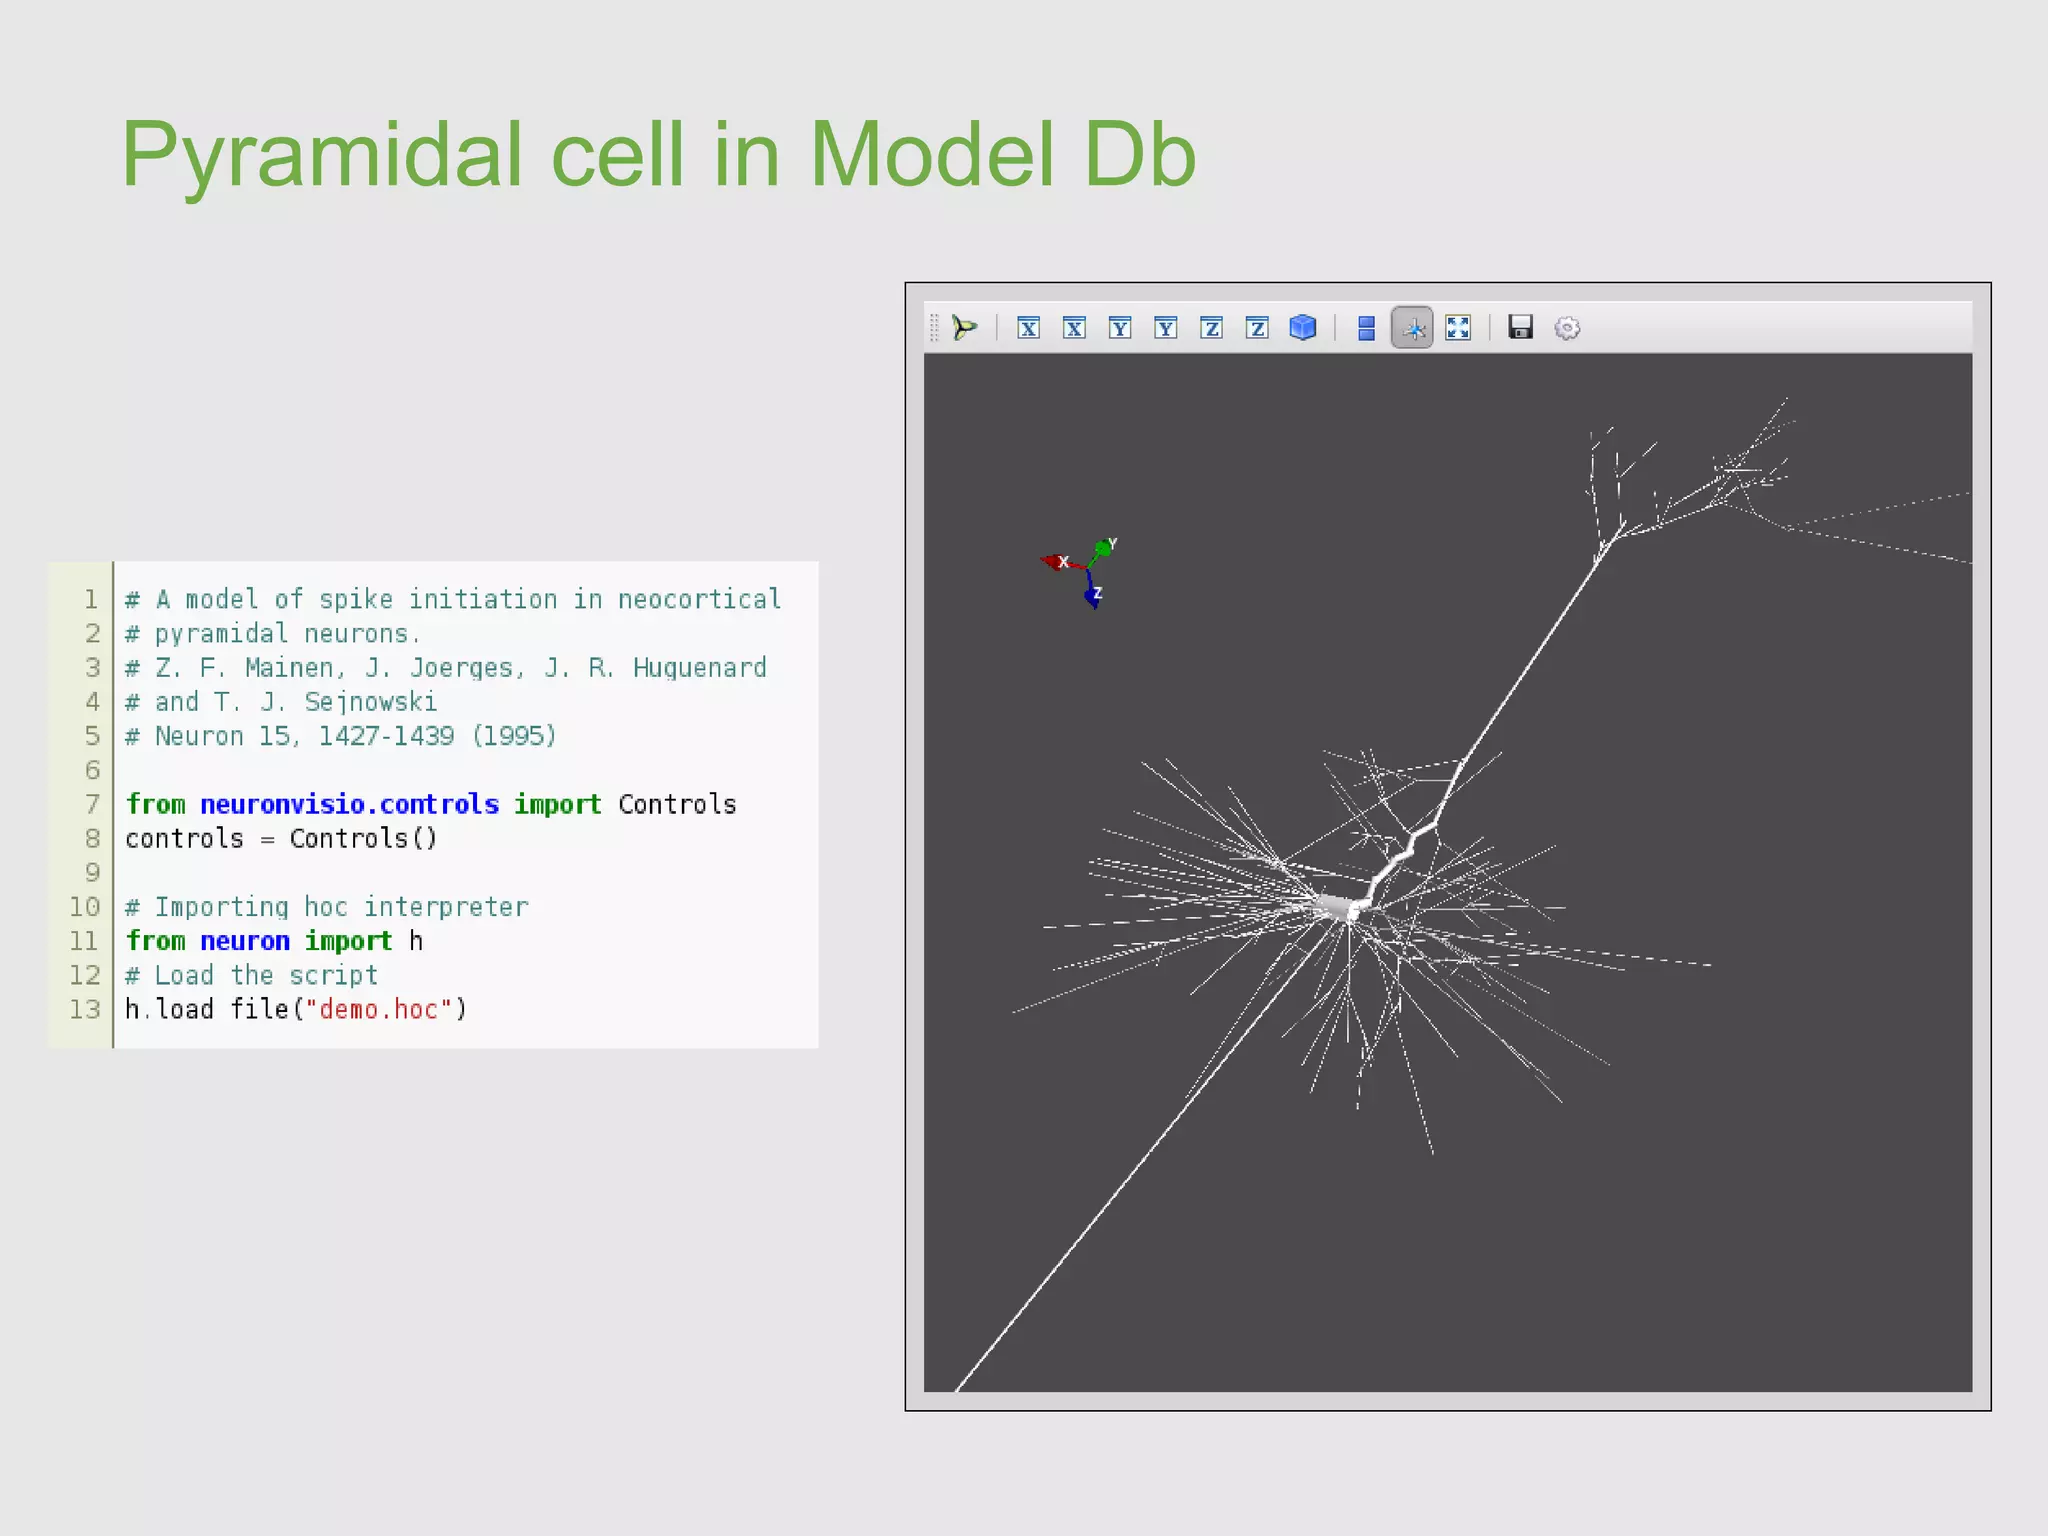
Task: Save the scene with floppy disk icon
Action: click(x=1521, y=328)
